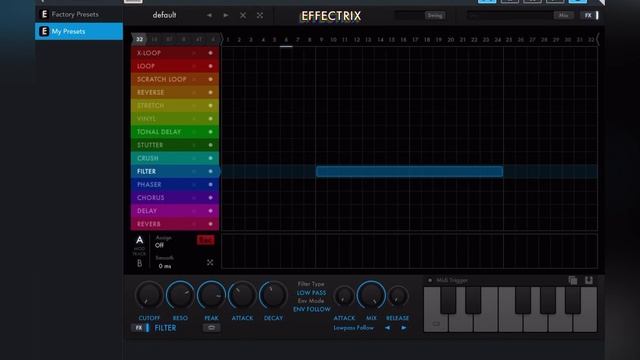
Task: Click the PEAK knob
Action: (x=211, y=295)
